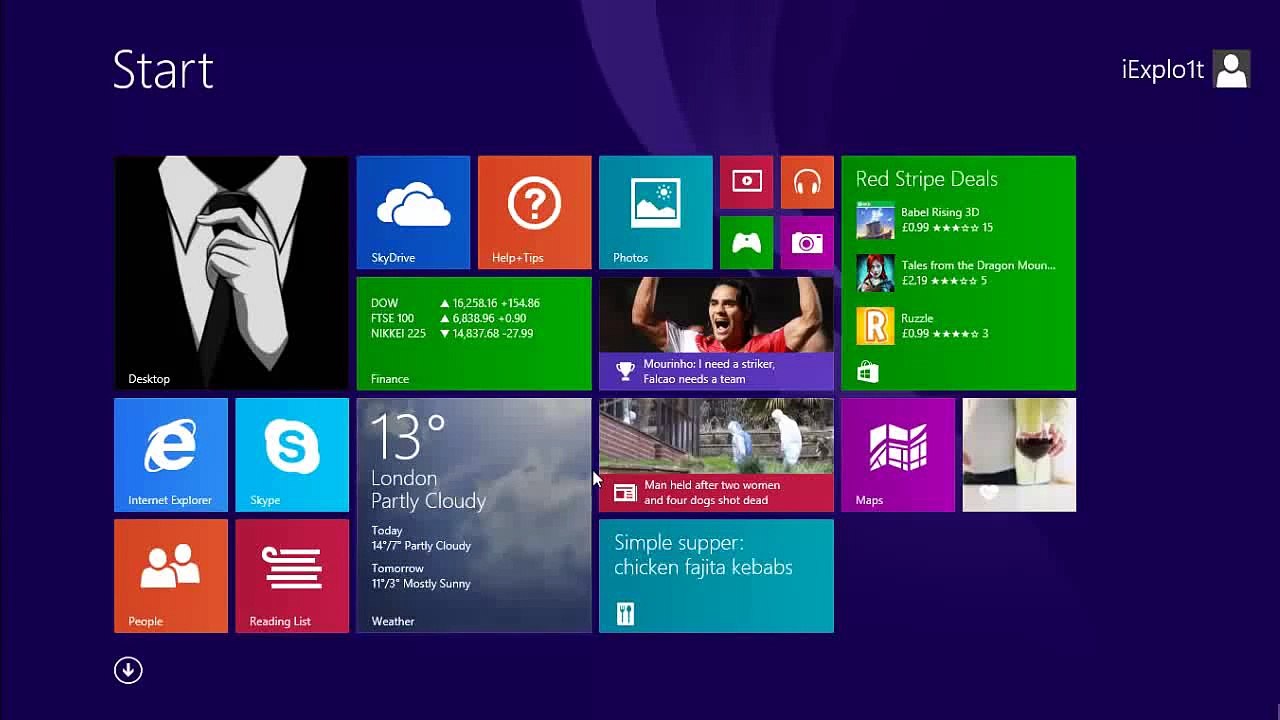Open the wine glass Health tile
1280x720 pixels.
pyautogui.click(x=1019, y=455)
